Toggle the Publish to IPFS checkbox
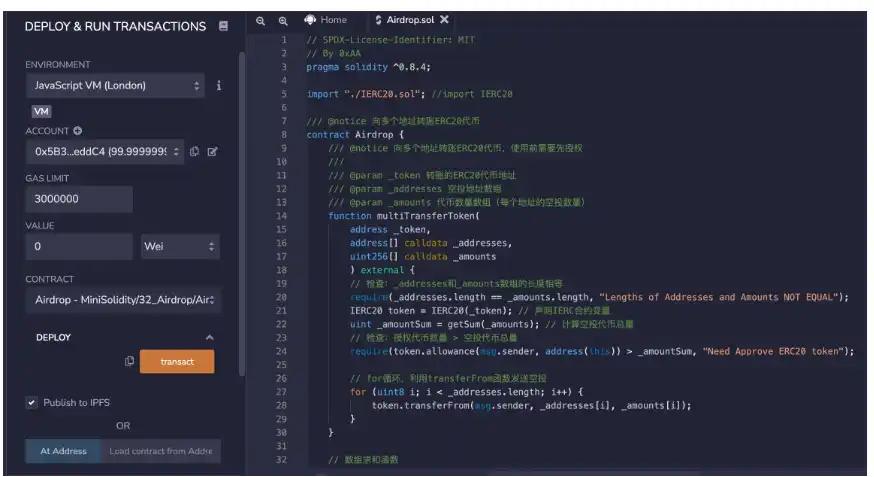 (31, 402)
